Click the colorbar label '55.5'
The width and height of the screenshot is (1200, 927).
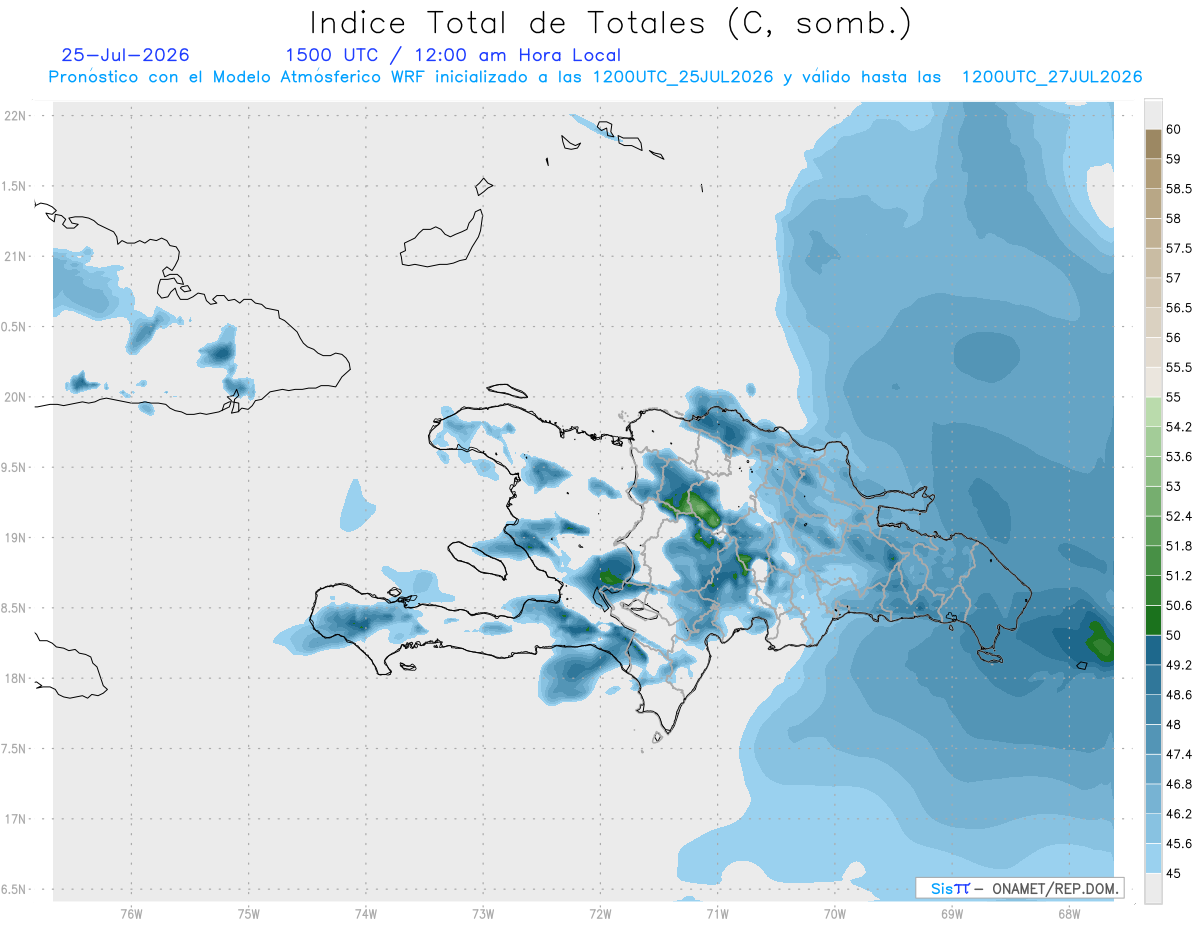[x=1179, y=368]
